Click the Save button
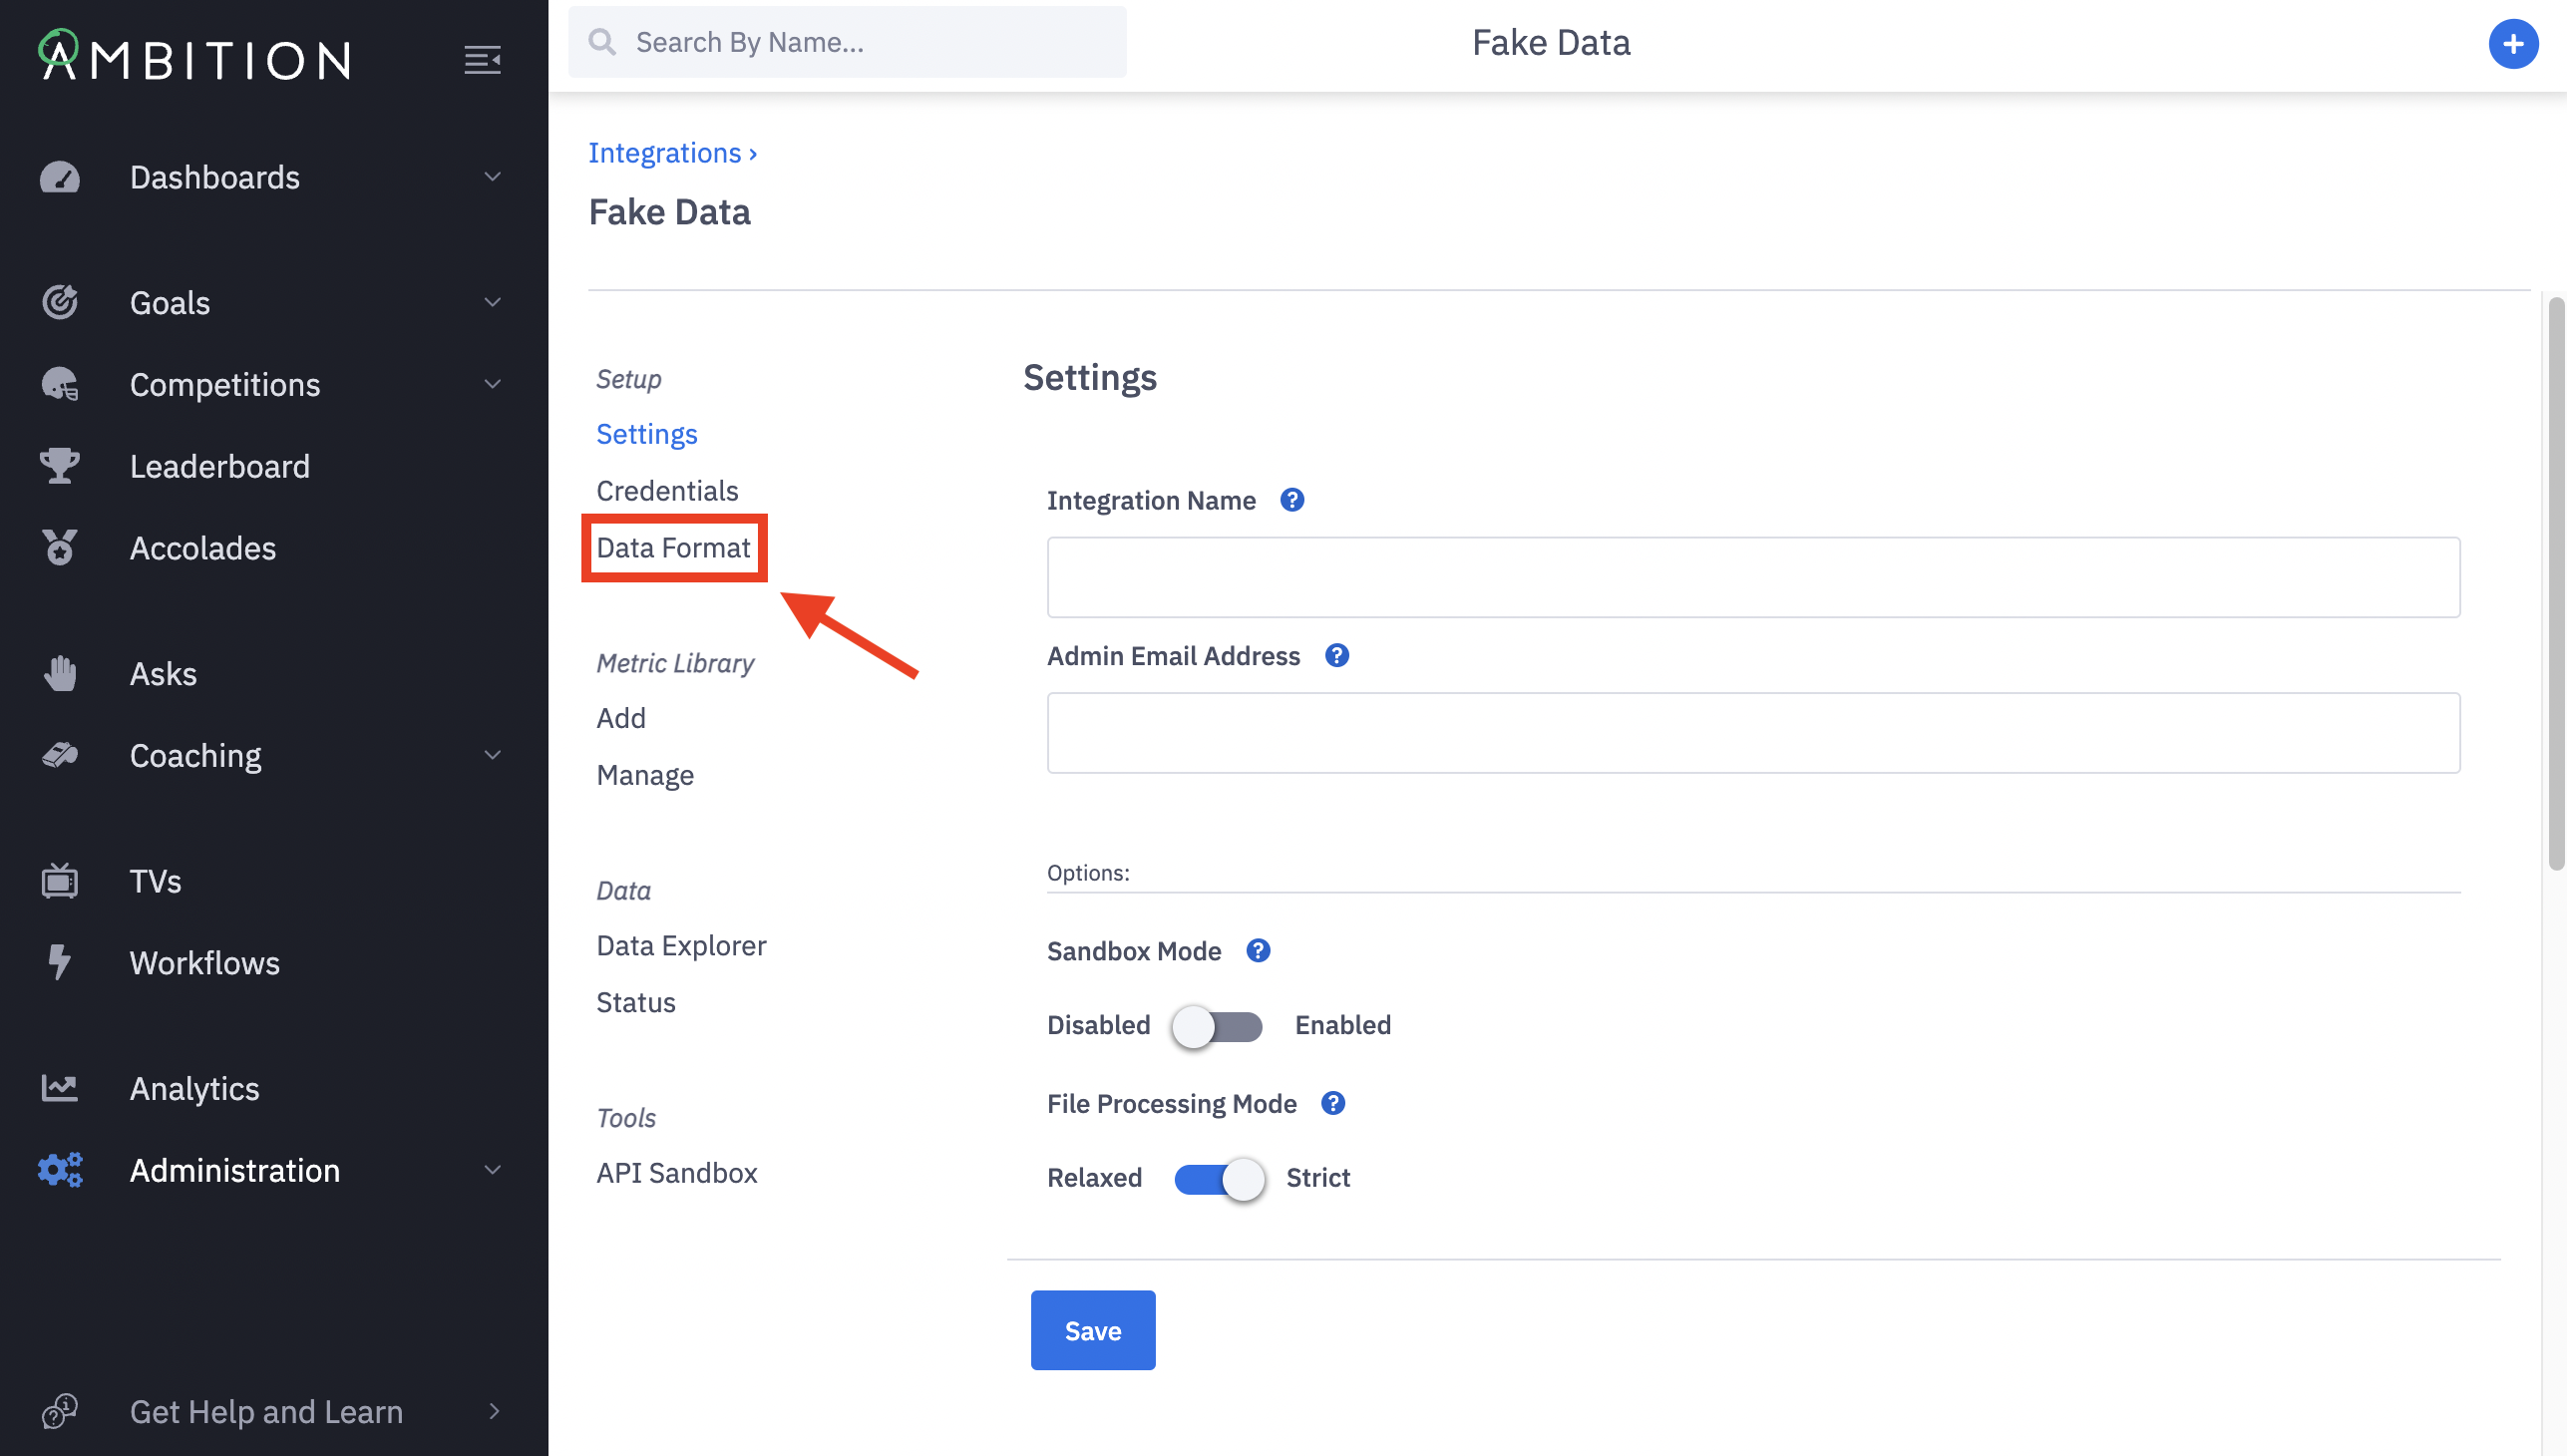This screenshot has height=1456, width=2567. click(x=1093, y=1330)
